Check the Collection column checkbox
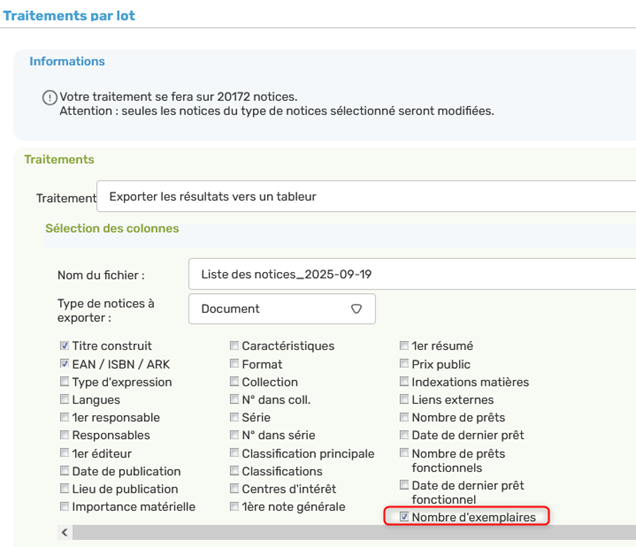This screenshot has height=547, width=636. (x=234, y=382)
